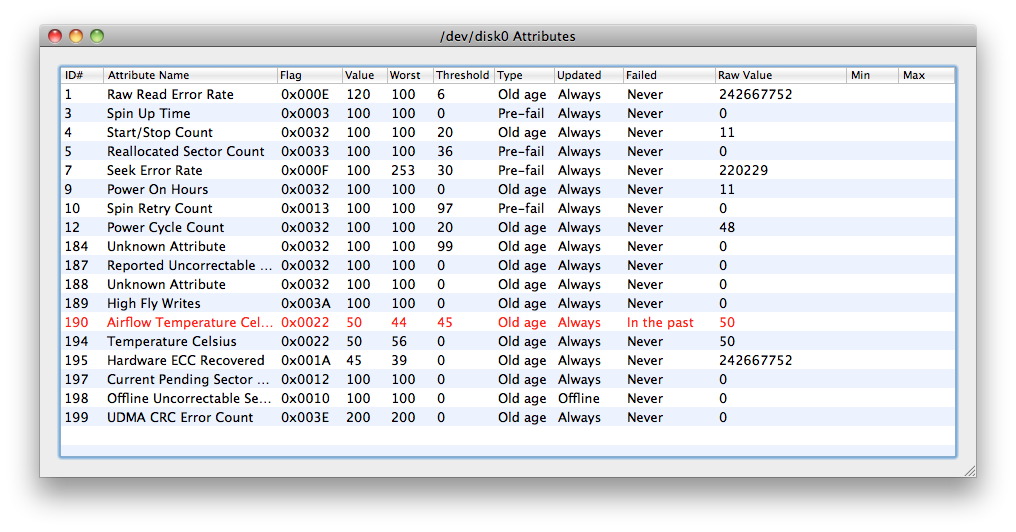
Task: Click raw value 48 in Power Cycle row
Action: coord(727,227)
